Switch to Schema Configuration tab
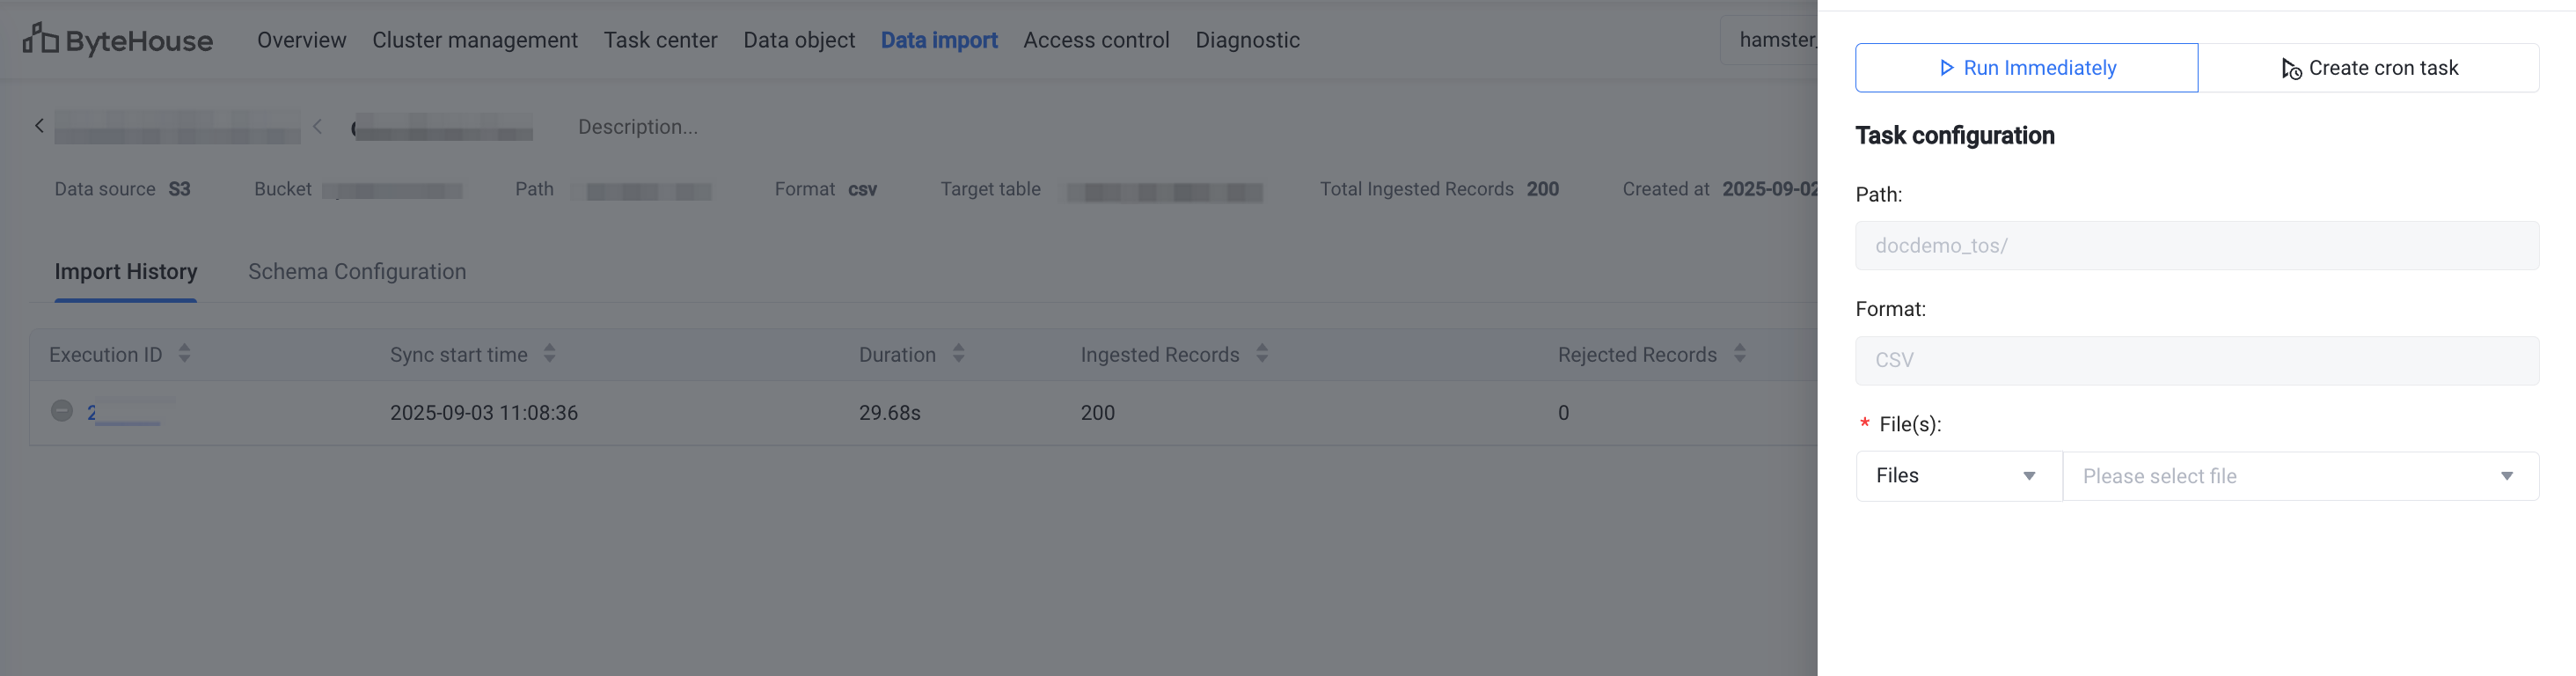Image resolution: width=2576 pixels, height=676 pixels. click(x=357, y=272)
